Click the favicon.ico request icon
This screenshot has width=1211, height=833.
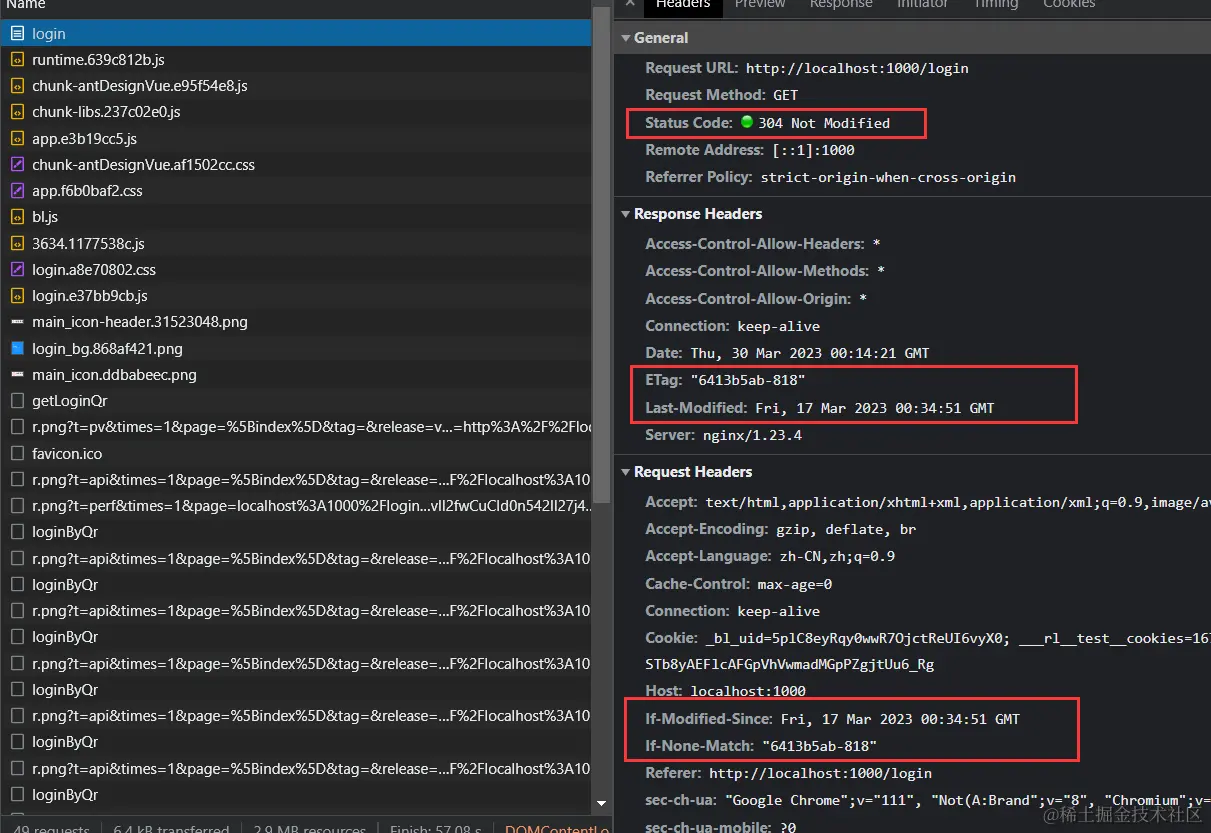17,454
